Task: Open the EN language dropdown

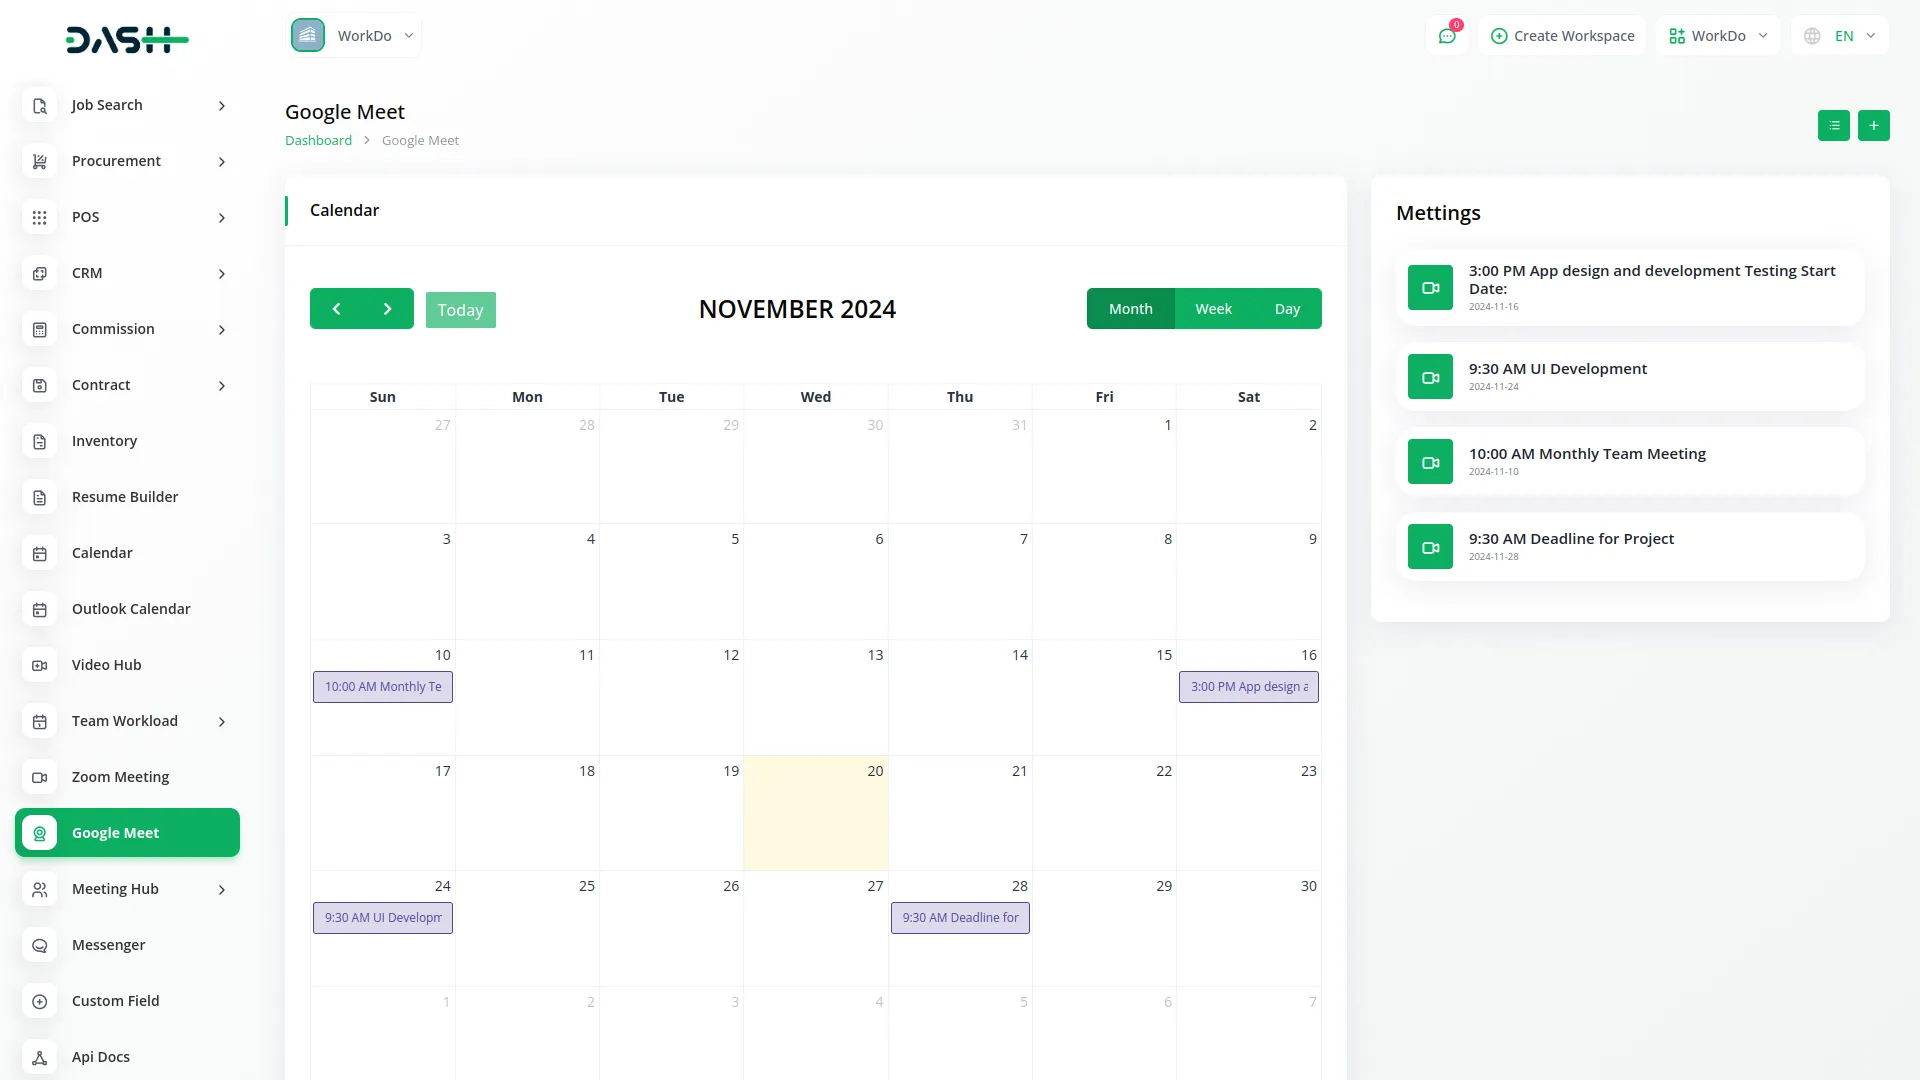Action: pyautogui.click(x=1841, y=36)
